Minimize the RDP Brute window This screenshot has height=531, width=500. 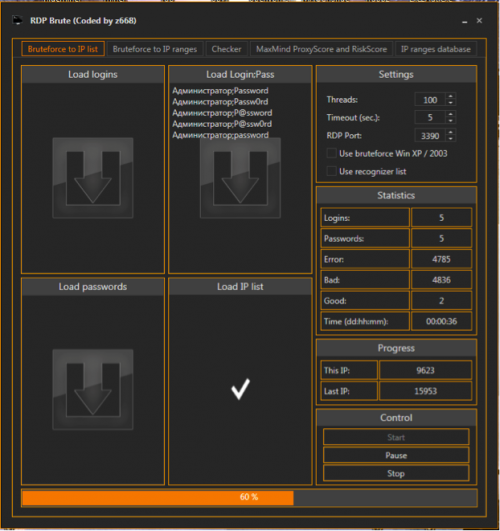tap(465, 21)
